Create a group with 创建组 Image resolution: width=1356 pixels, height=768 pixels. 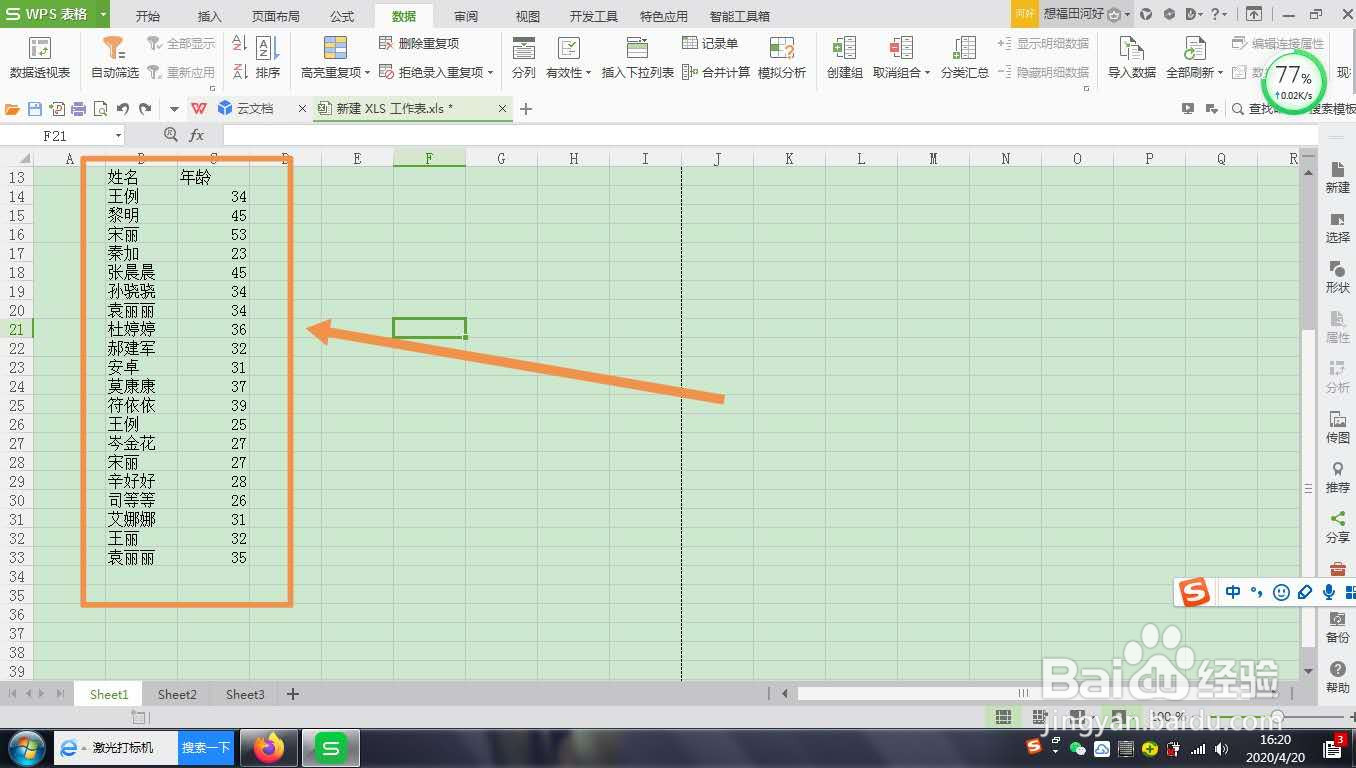coord(845,58)
